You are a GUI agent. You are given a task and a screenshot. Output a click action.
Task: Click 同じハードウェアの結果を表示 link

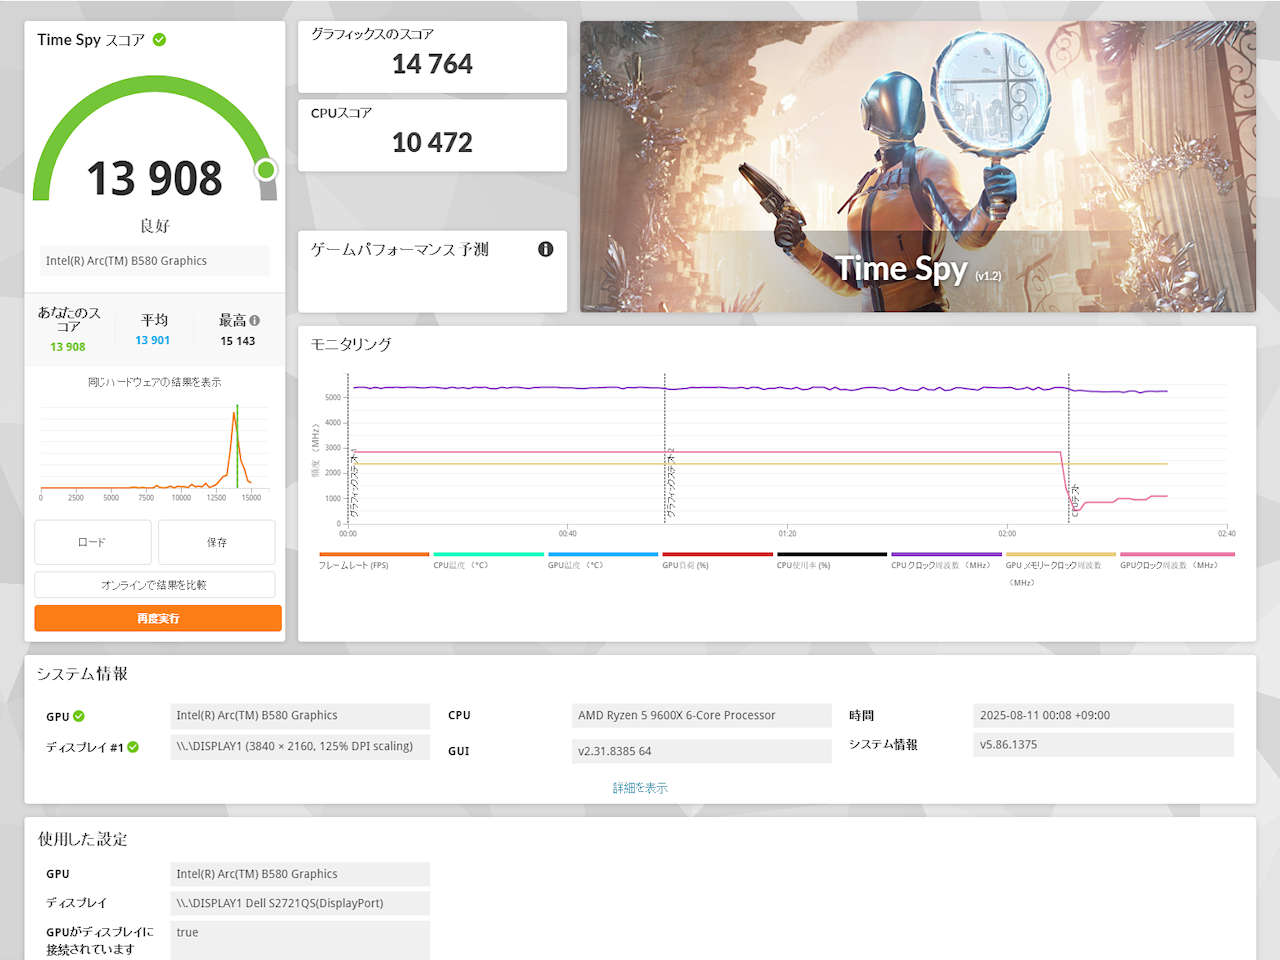pyautogui.click(x=155, y=382)
